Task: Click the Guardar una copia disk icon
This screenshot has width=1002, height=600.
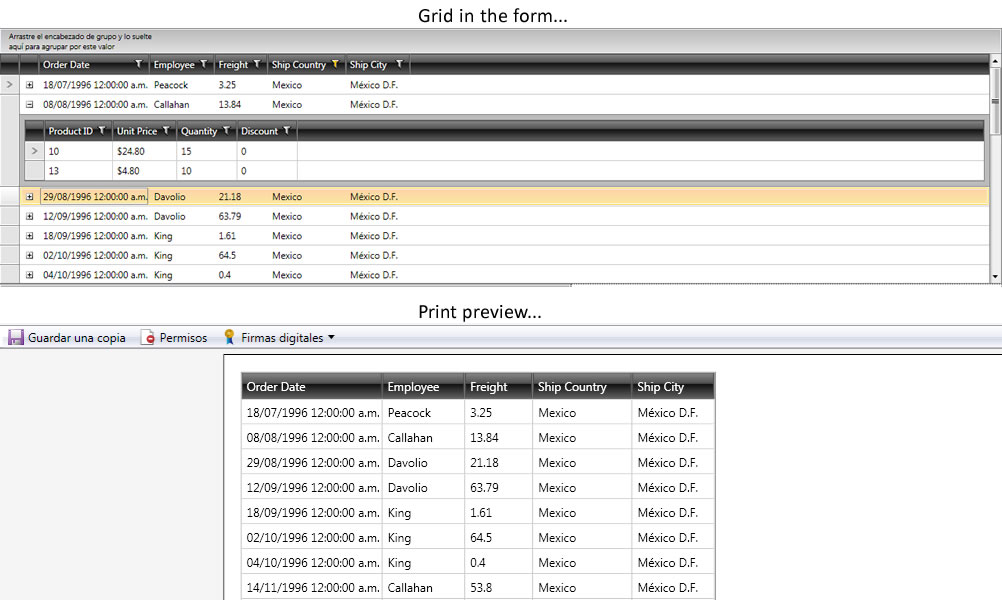Action: point(15,337)
